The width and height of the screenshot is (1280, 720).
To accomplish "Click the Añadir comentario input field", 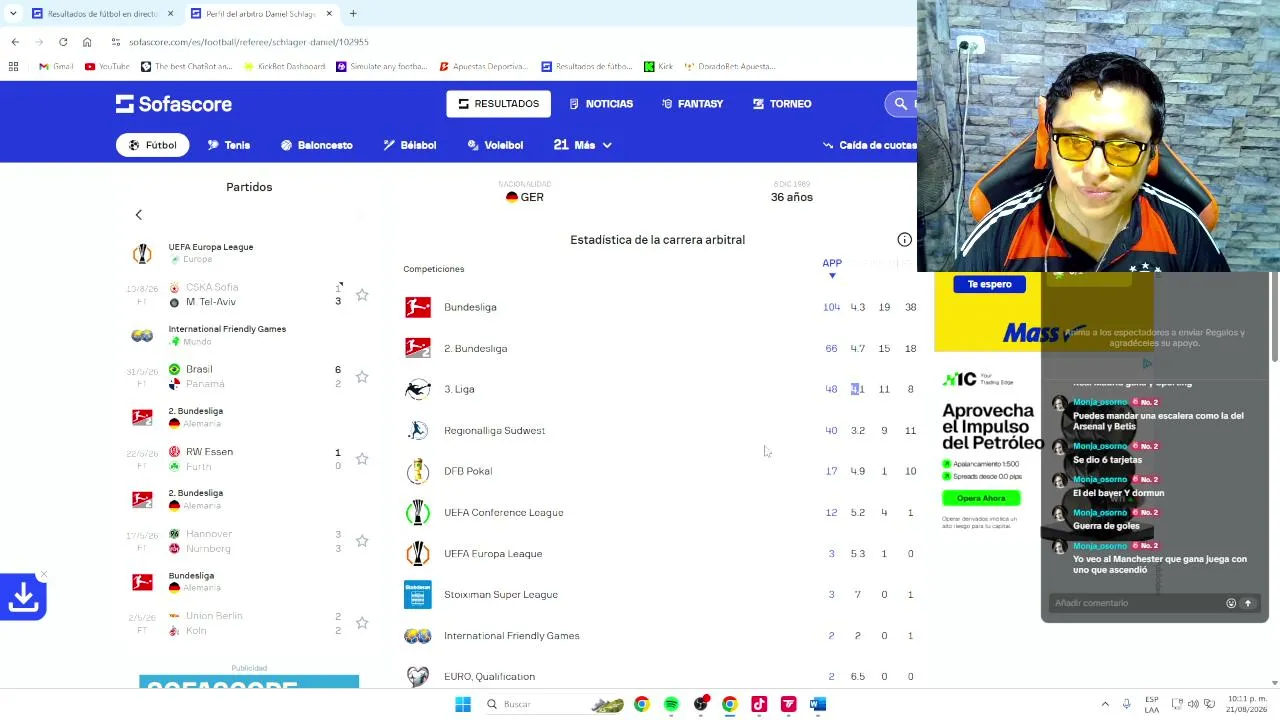I will (x=1137, y=603).
